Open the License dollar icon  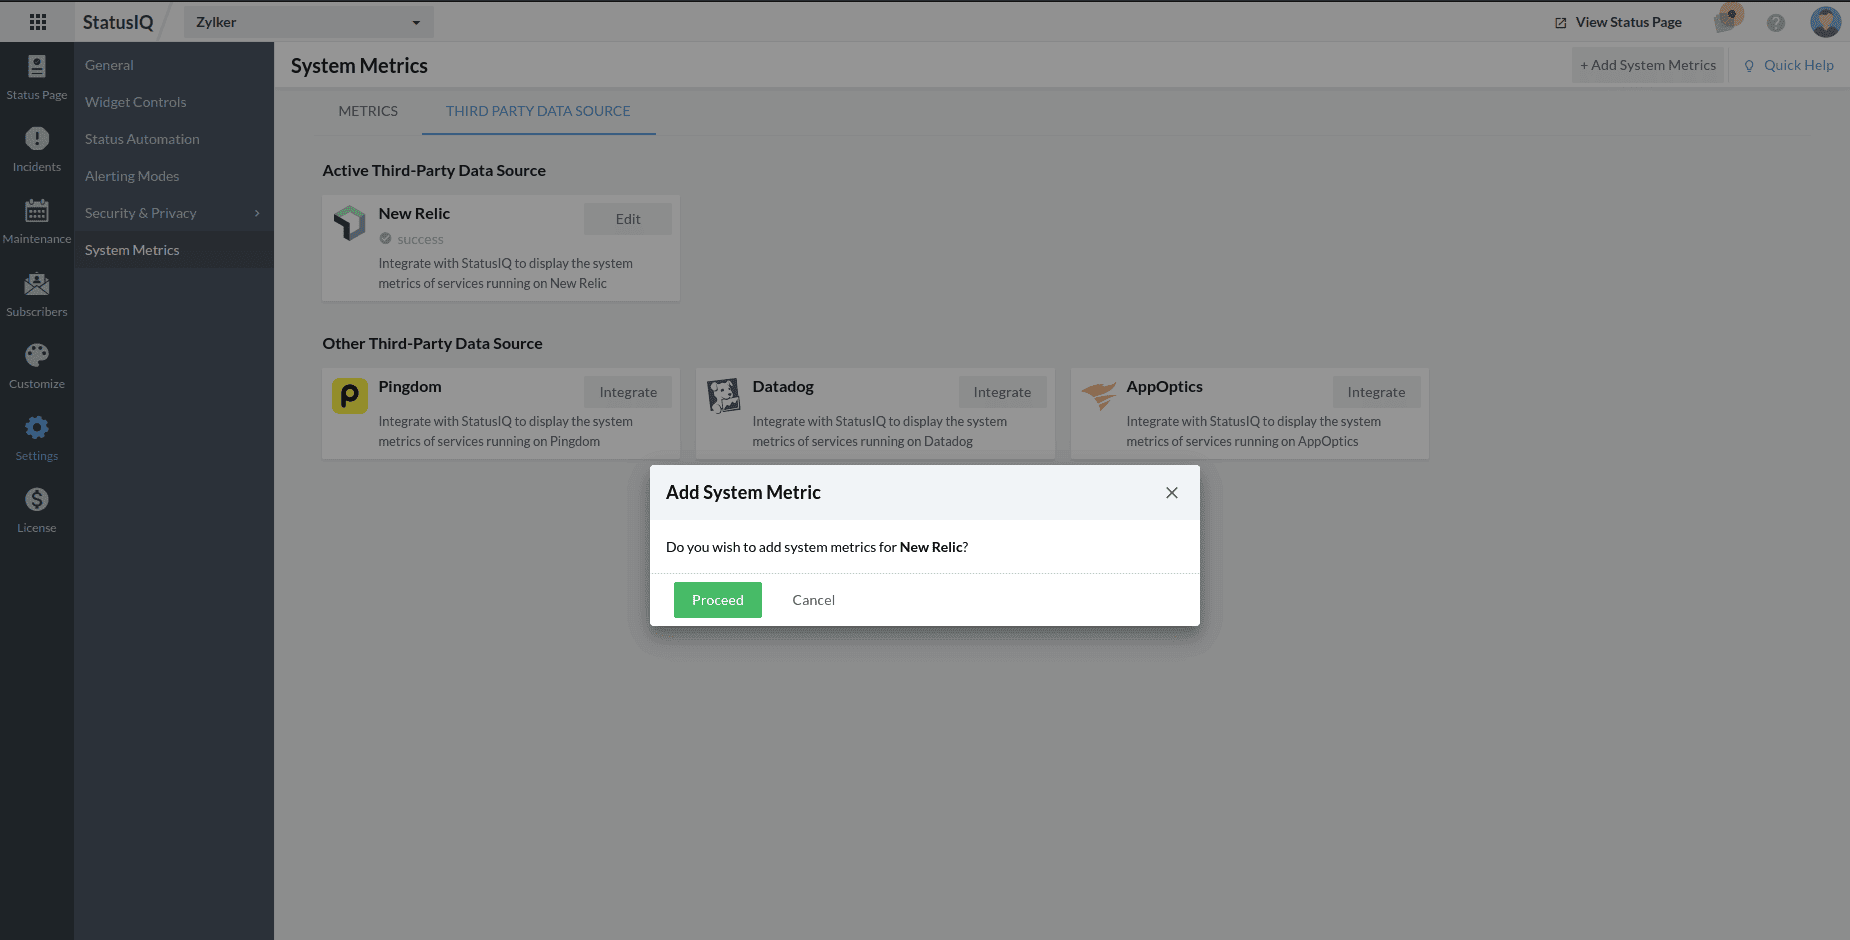point(37,500)
